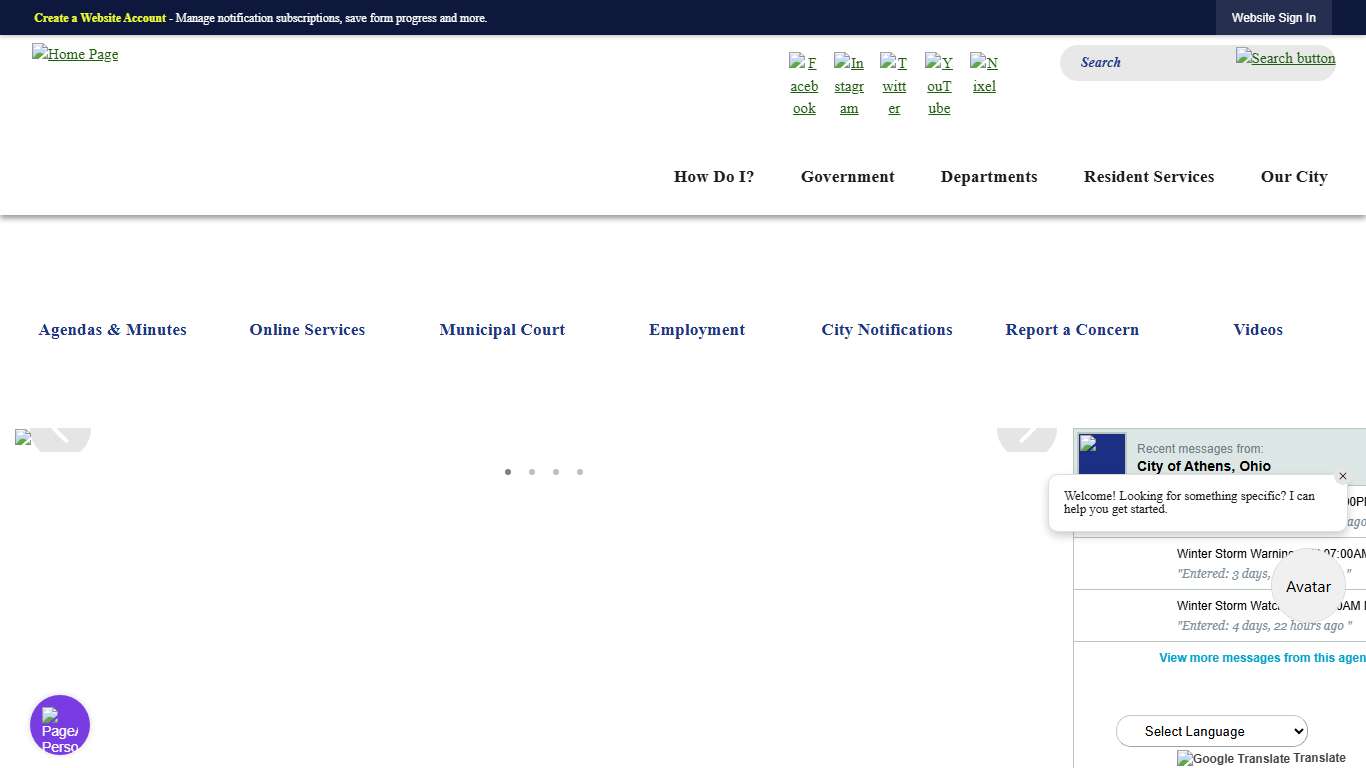Close the welcome chat popup
The image size is (1366, 768).
[x=1343, y=477]
